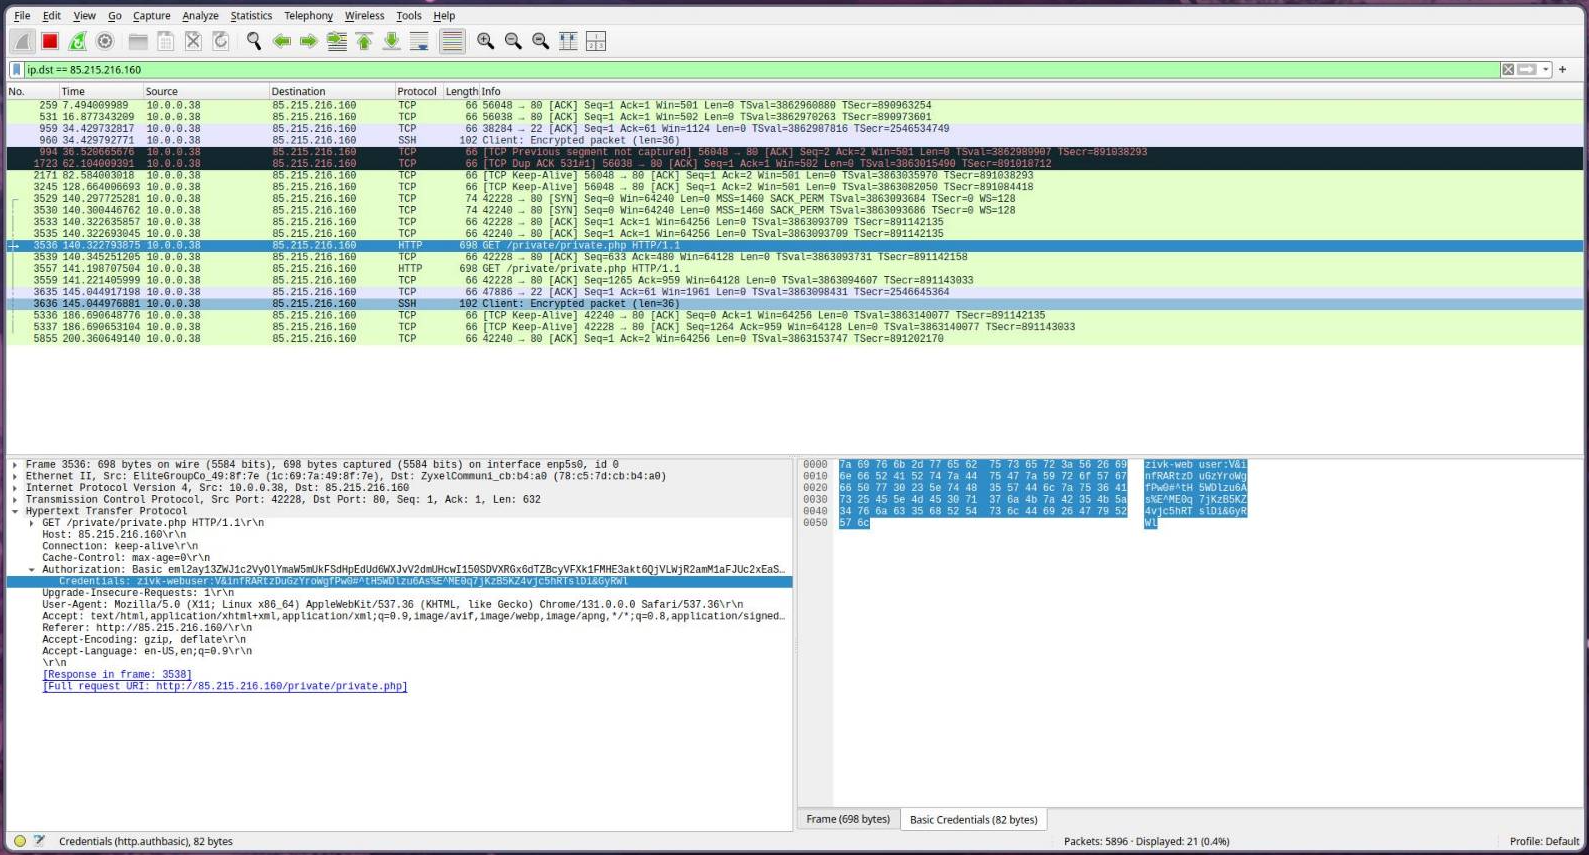Zoom in the main window text
The image size is (1589, 855).
point(485,41)
